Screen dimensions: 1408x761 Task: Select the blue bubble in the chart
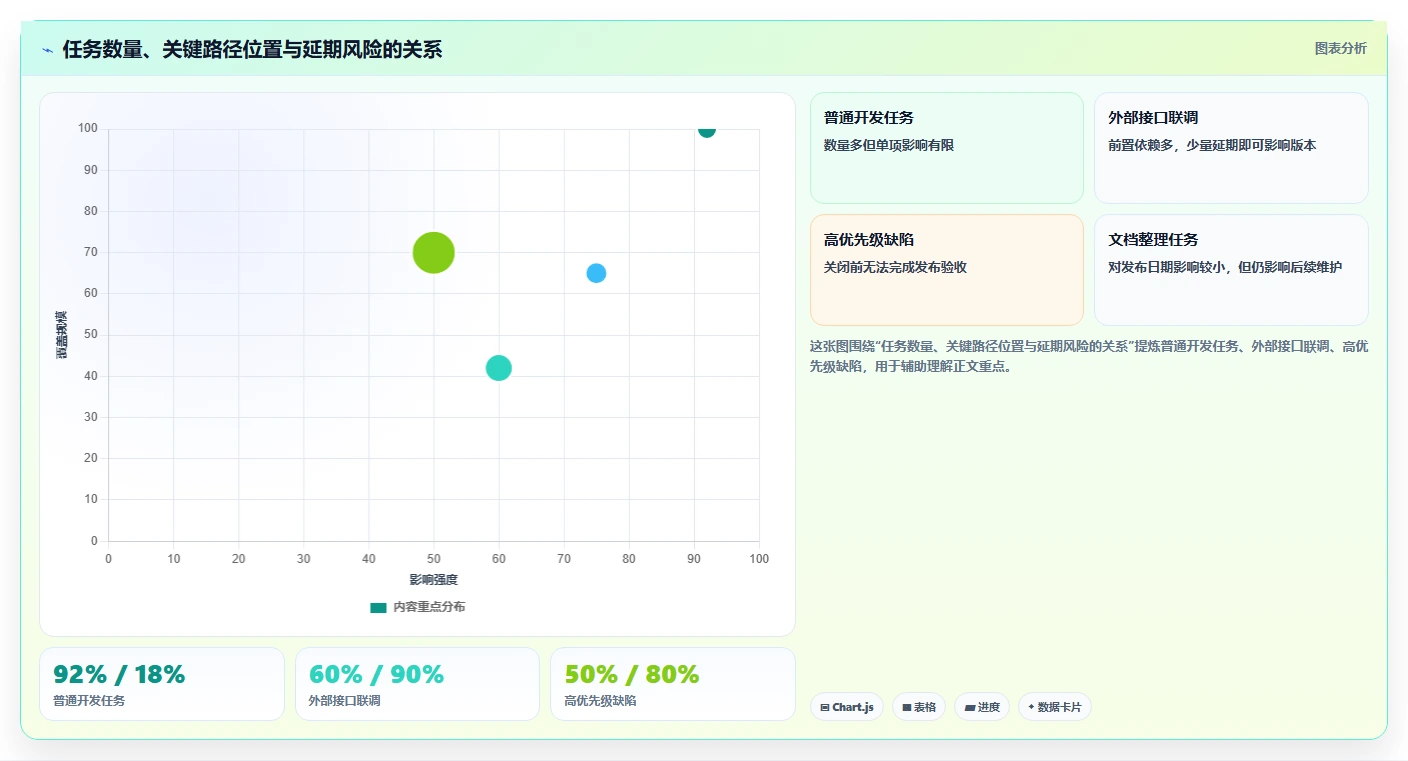click(x=596, y=273)
